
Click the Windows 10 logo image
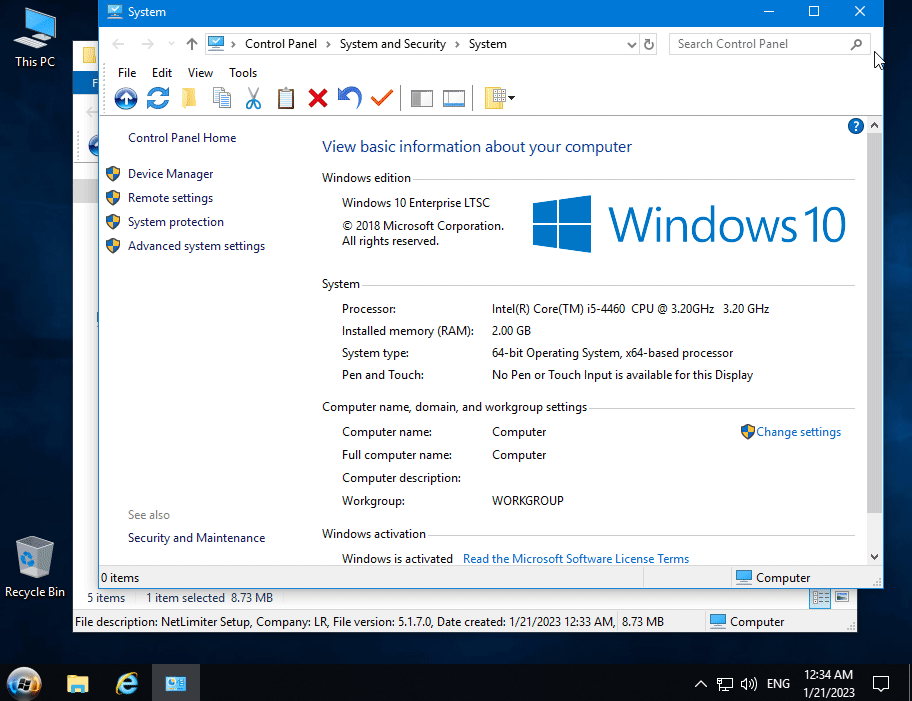(x=689, y=225)
